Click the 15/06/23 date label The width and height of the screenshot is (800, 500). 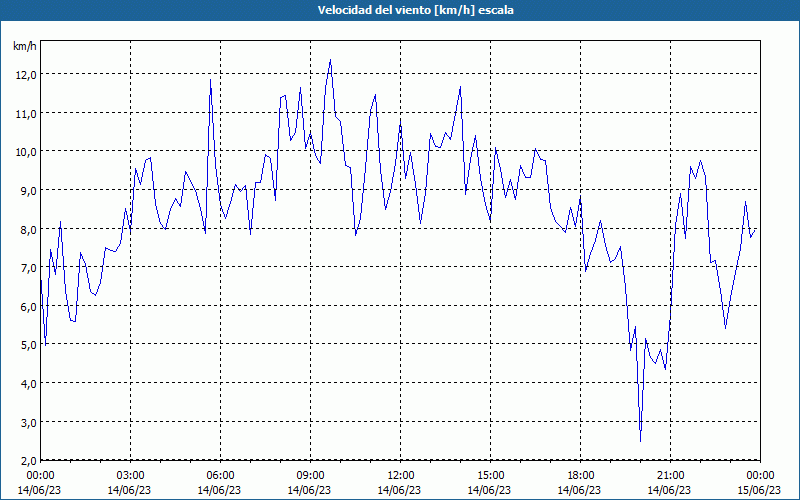(x=759, y=490)
